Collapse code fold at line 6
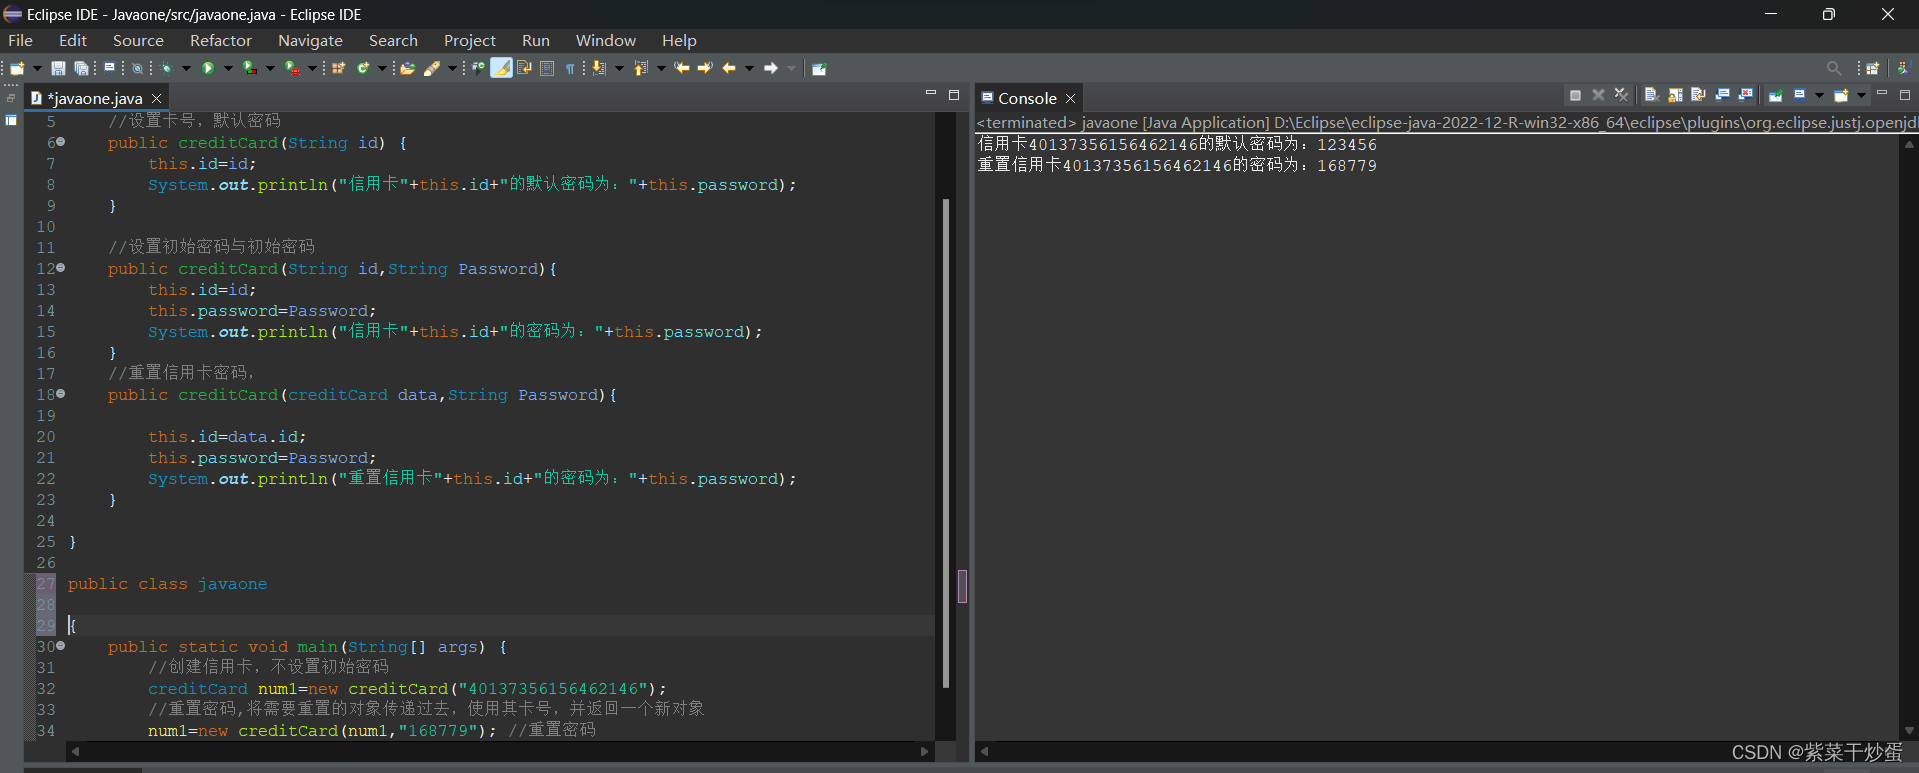Screen dimensions: 1919x773 coord(61,142)
